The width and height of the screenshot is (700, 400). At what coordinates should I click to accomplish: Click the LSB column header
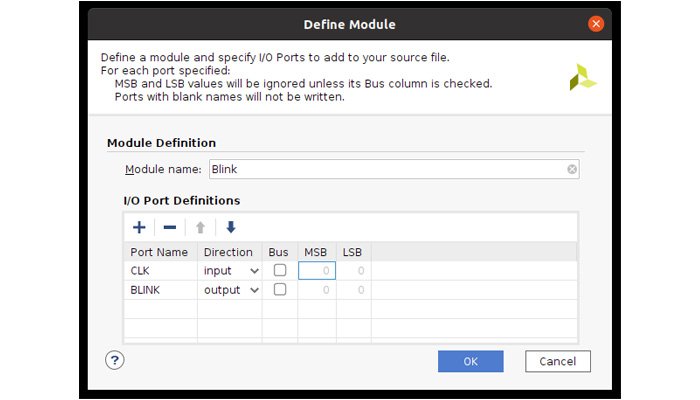pyautogui.click(x=354, y=252)
